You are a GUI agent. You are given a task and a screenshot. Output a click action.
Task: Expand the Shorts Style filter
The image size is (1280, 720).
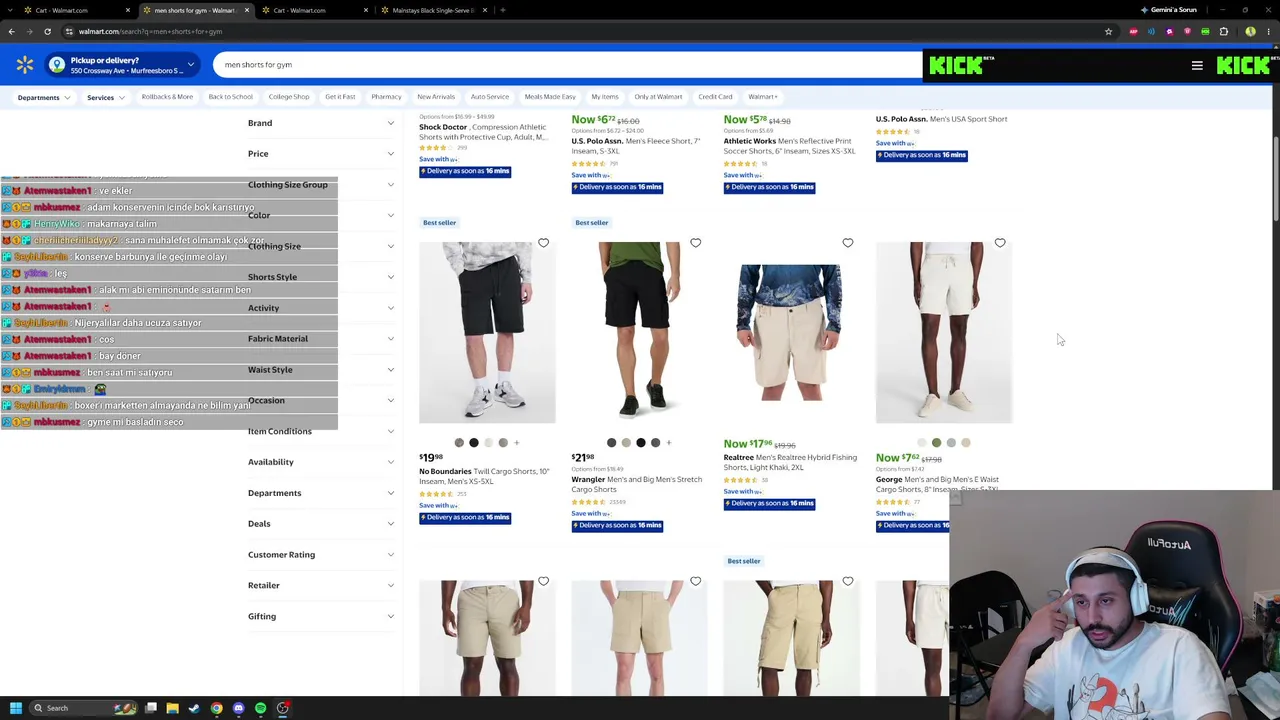321,277
